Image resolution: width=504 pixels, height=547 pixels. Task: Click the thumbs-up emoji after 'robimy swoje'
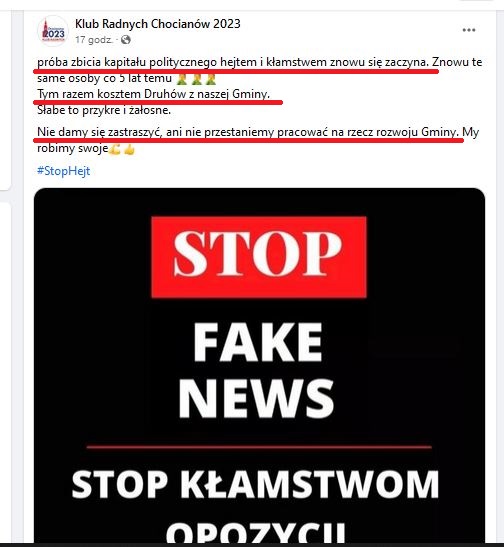tap(129, 149)
